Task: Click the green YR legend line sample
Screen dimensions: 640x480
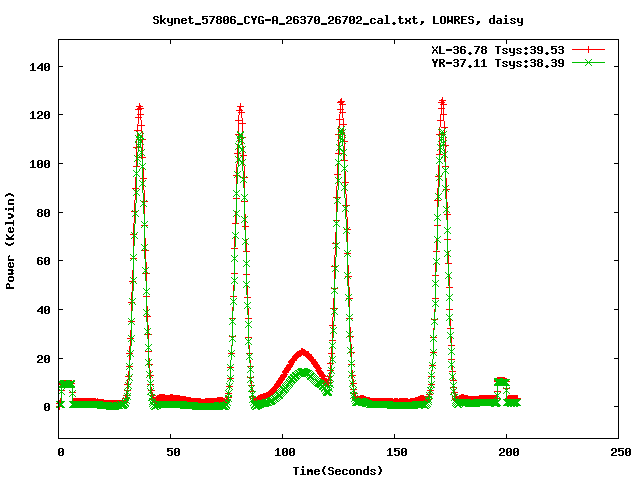Action: (x=588, y=62)
